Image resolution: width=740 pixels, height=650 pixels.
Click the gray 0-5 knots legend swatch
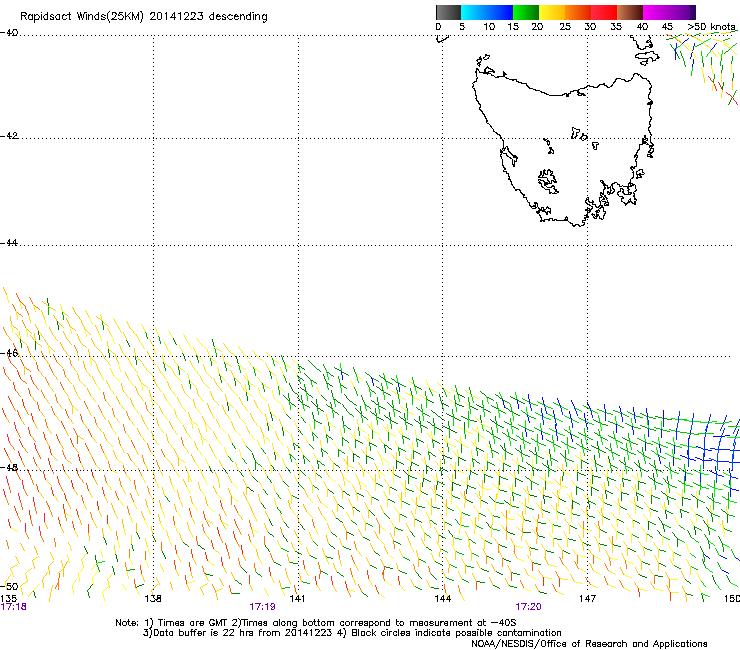pyautogui.click(x=448, y=12)
